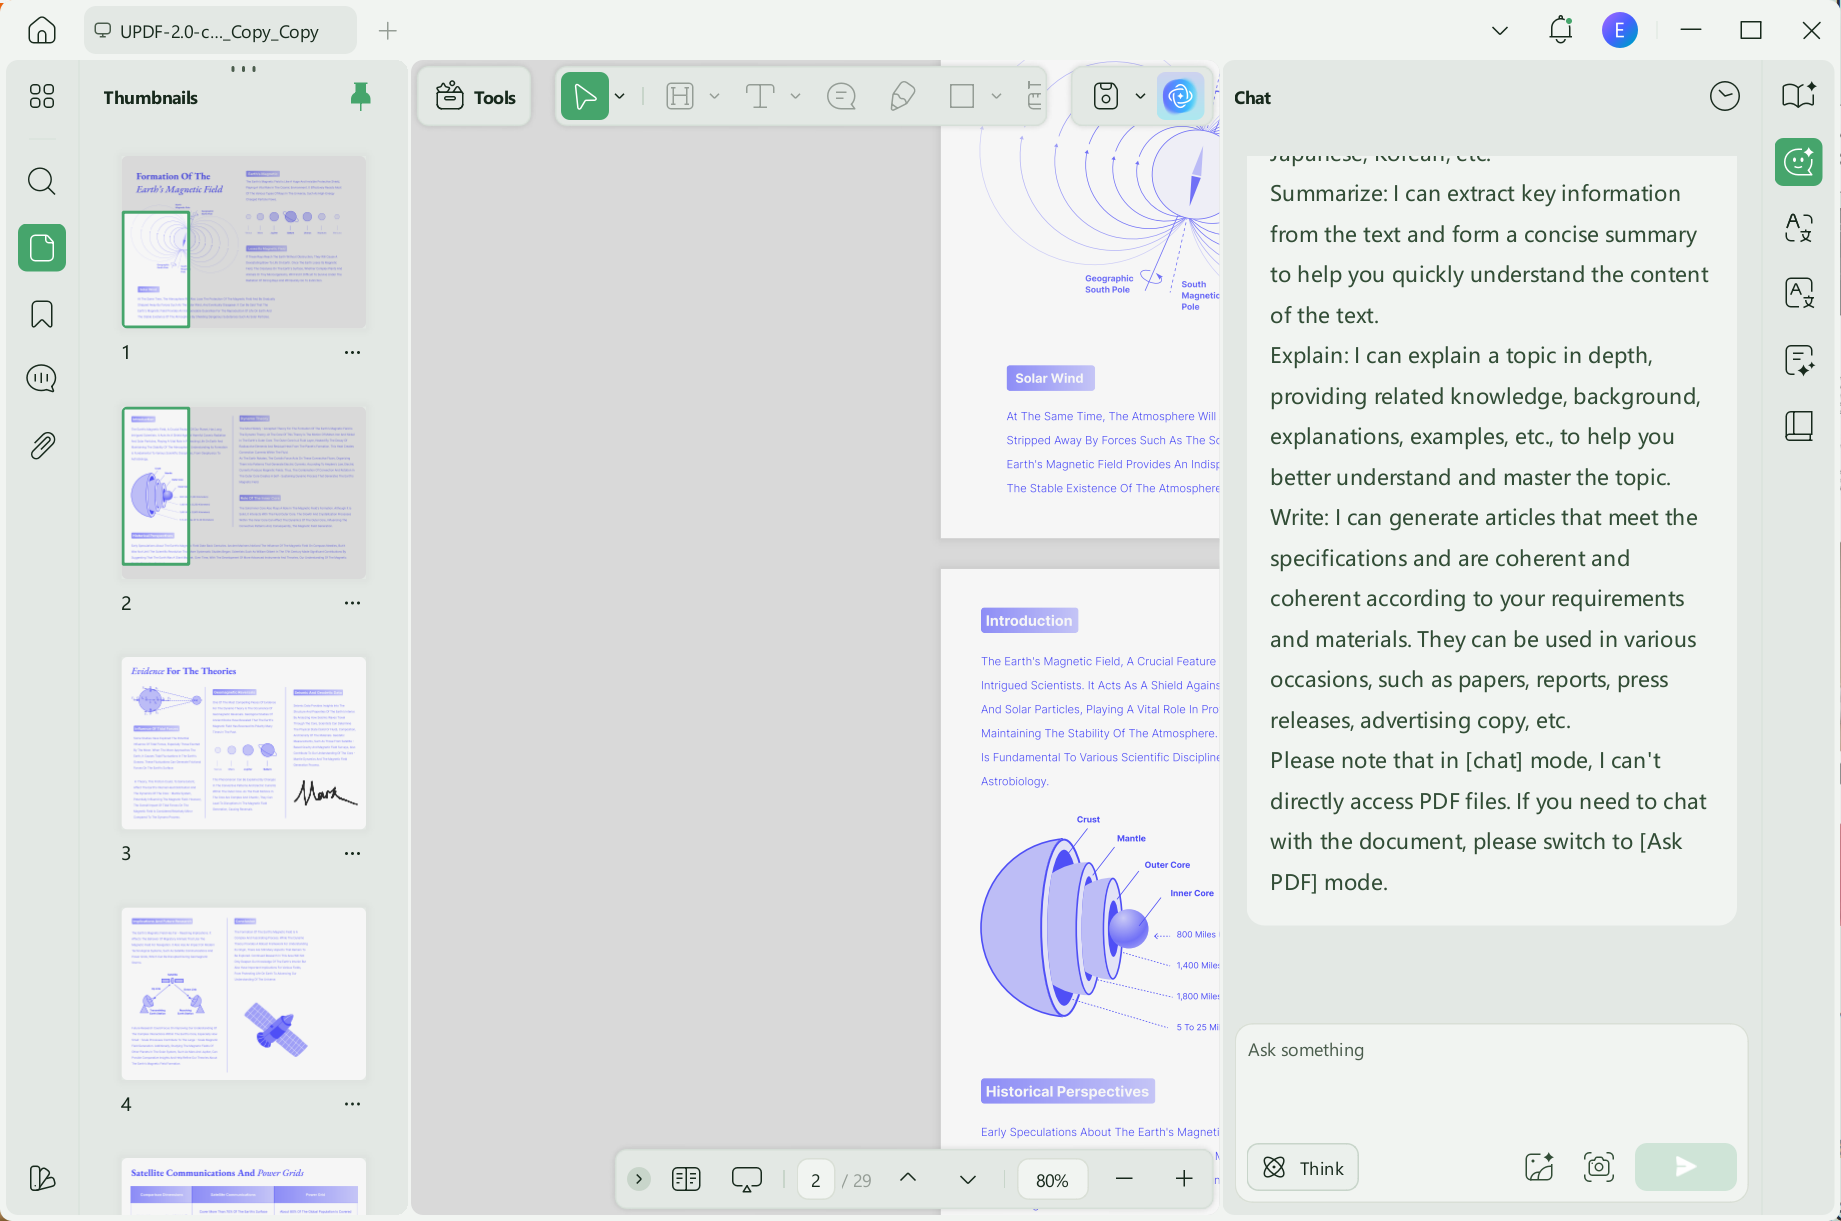Screen dimensions: 1841x1221
Task: Open thumbnails panel three-dot handle
Action: point(243,69)
